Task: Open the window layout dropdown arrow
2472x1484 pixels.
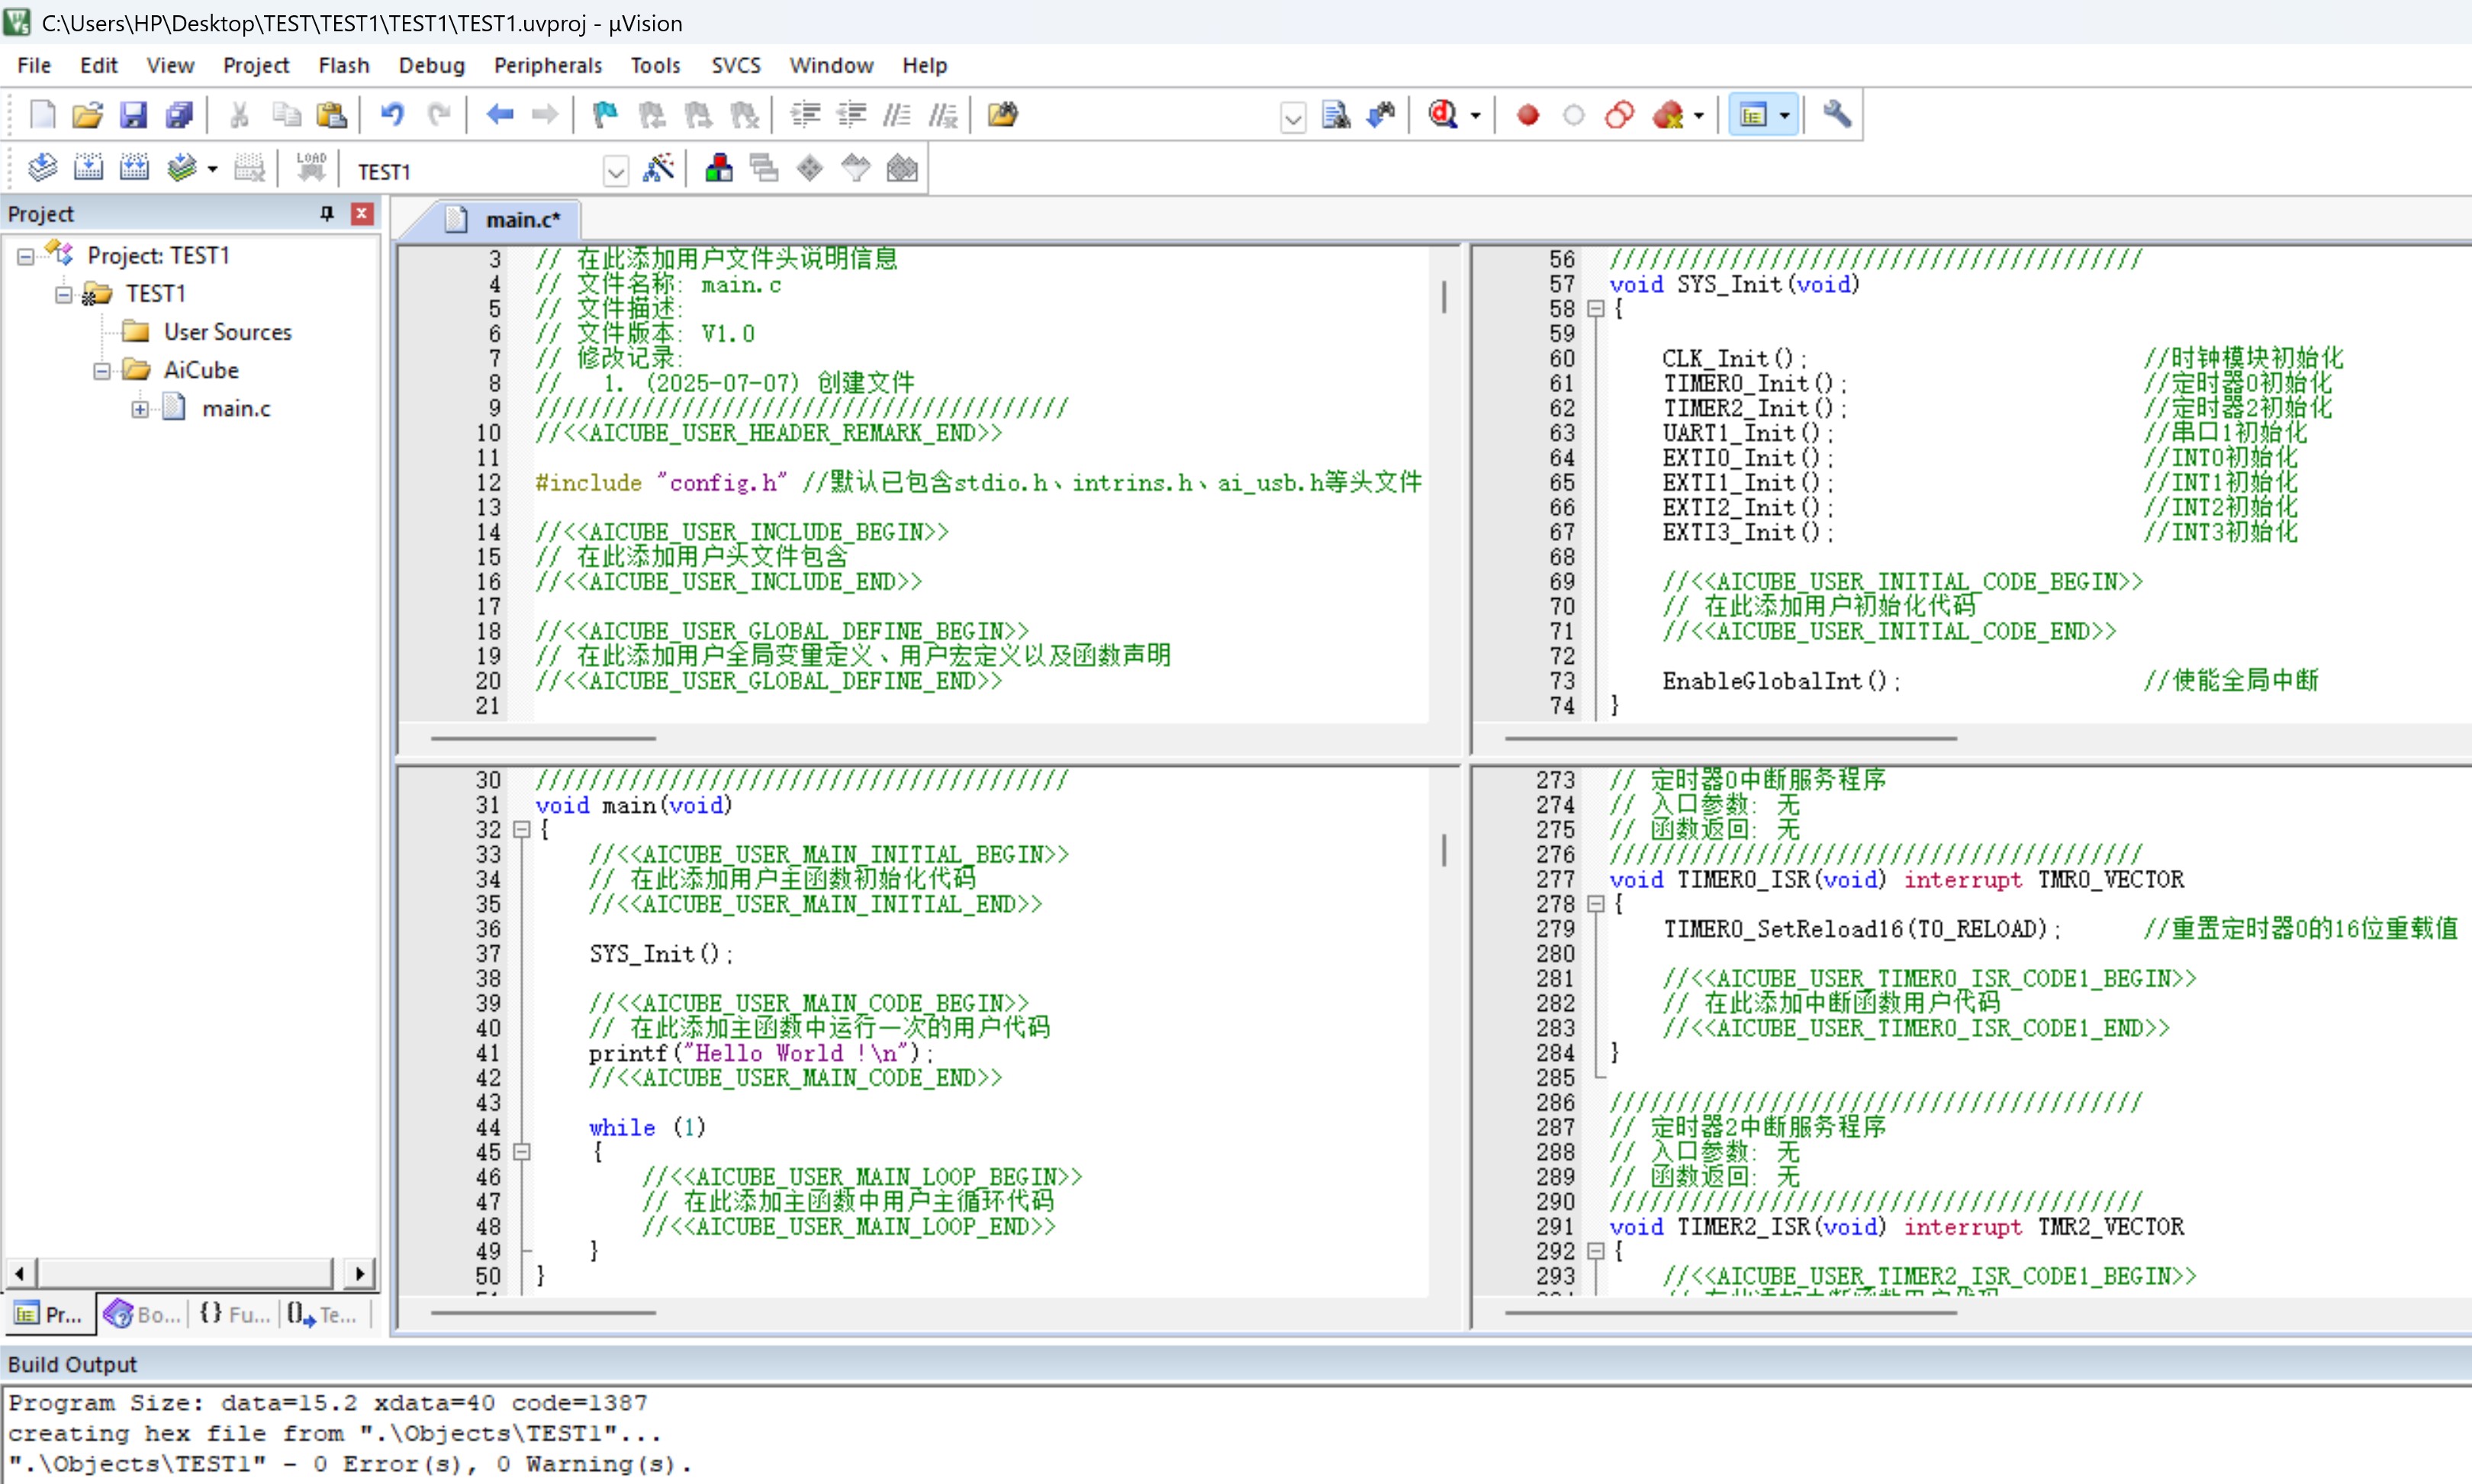Action: coord(1785,116)
